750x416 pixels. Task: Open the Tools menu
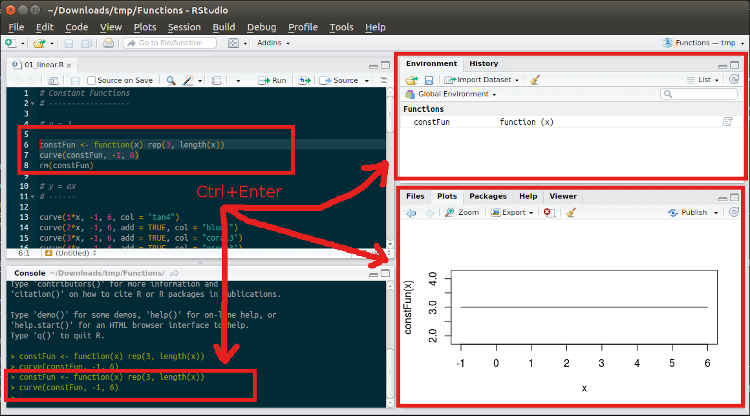pyautogui.click(x=342, y=27)
